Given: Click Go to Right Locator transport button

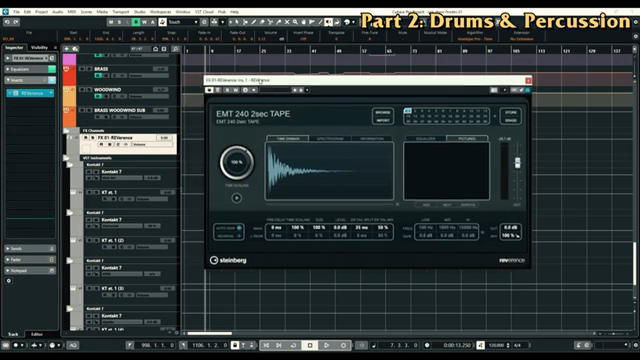Looking at the screenshot, I should pyautogui.click(x=279, y=345).
